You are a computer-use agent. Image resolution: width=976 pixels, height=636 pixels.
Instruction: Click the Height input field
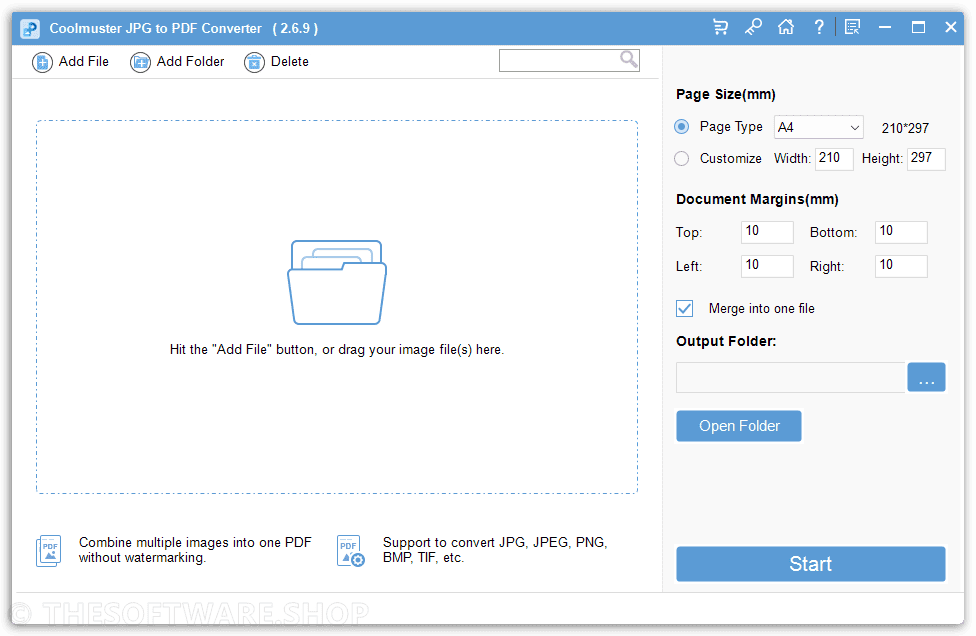point(926,159)
